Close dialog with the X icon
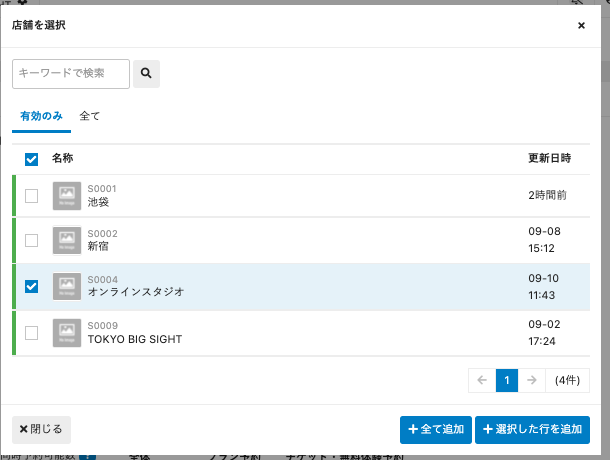This screenshot has width=610, height=460. [x=581, y=25]
